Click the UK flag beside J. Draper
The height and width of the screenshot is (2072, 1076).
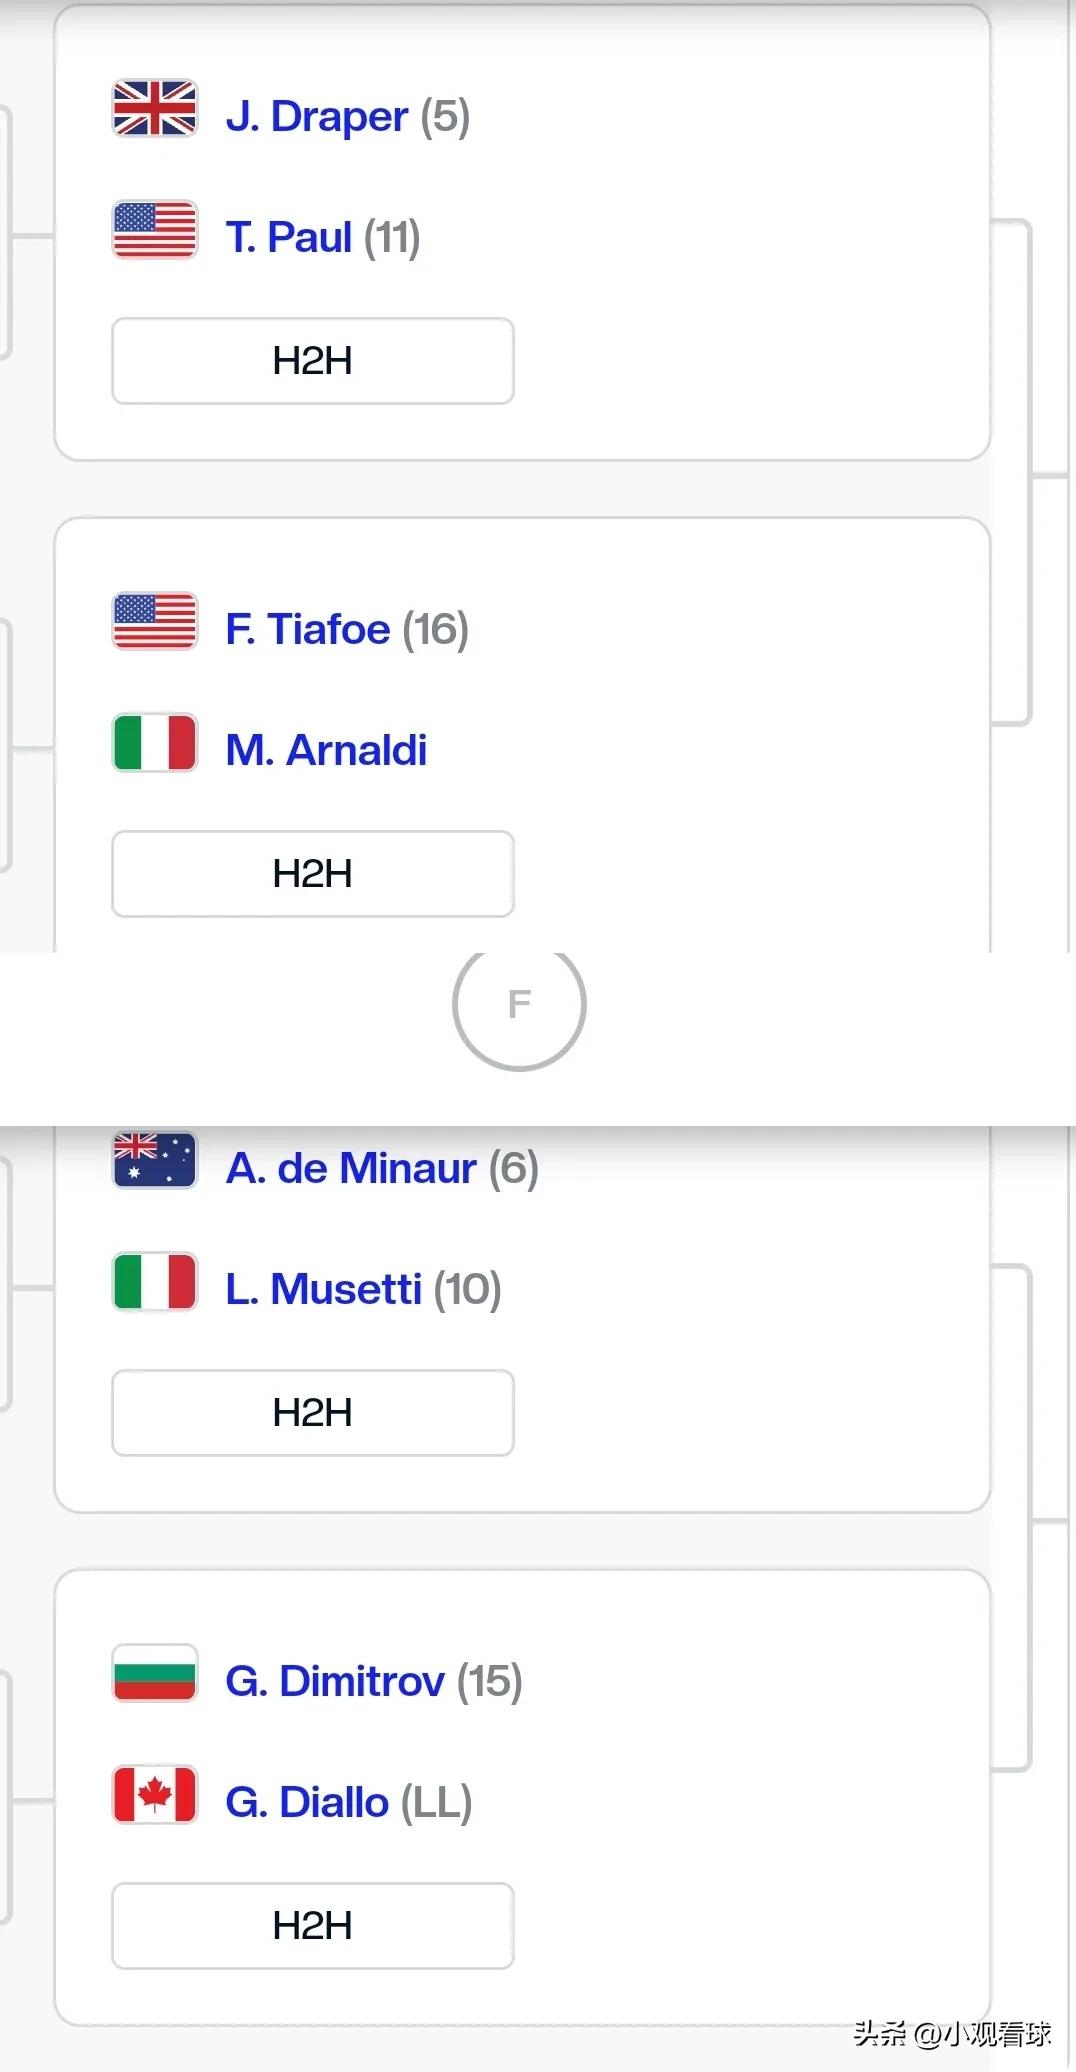point(155,108)
